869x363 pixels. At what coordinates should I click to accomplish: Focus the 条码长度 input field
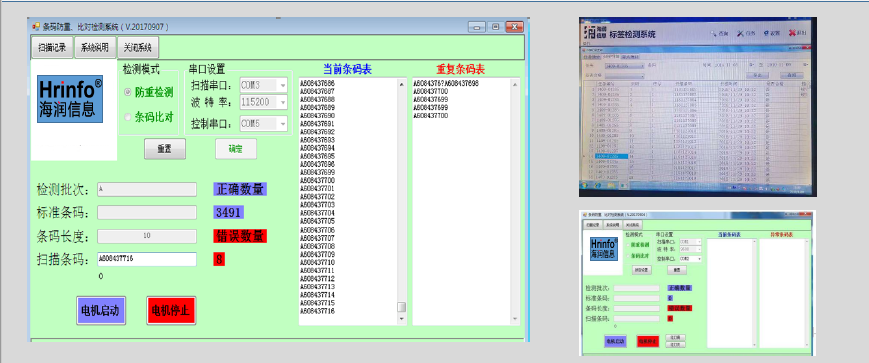[147, 236]
